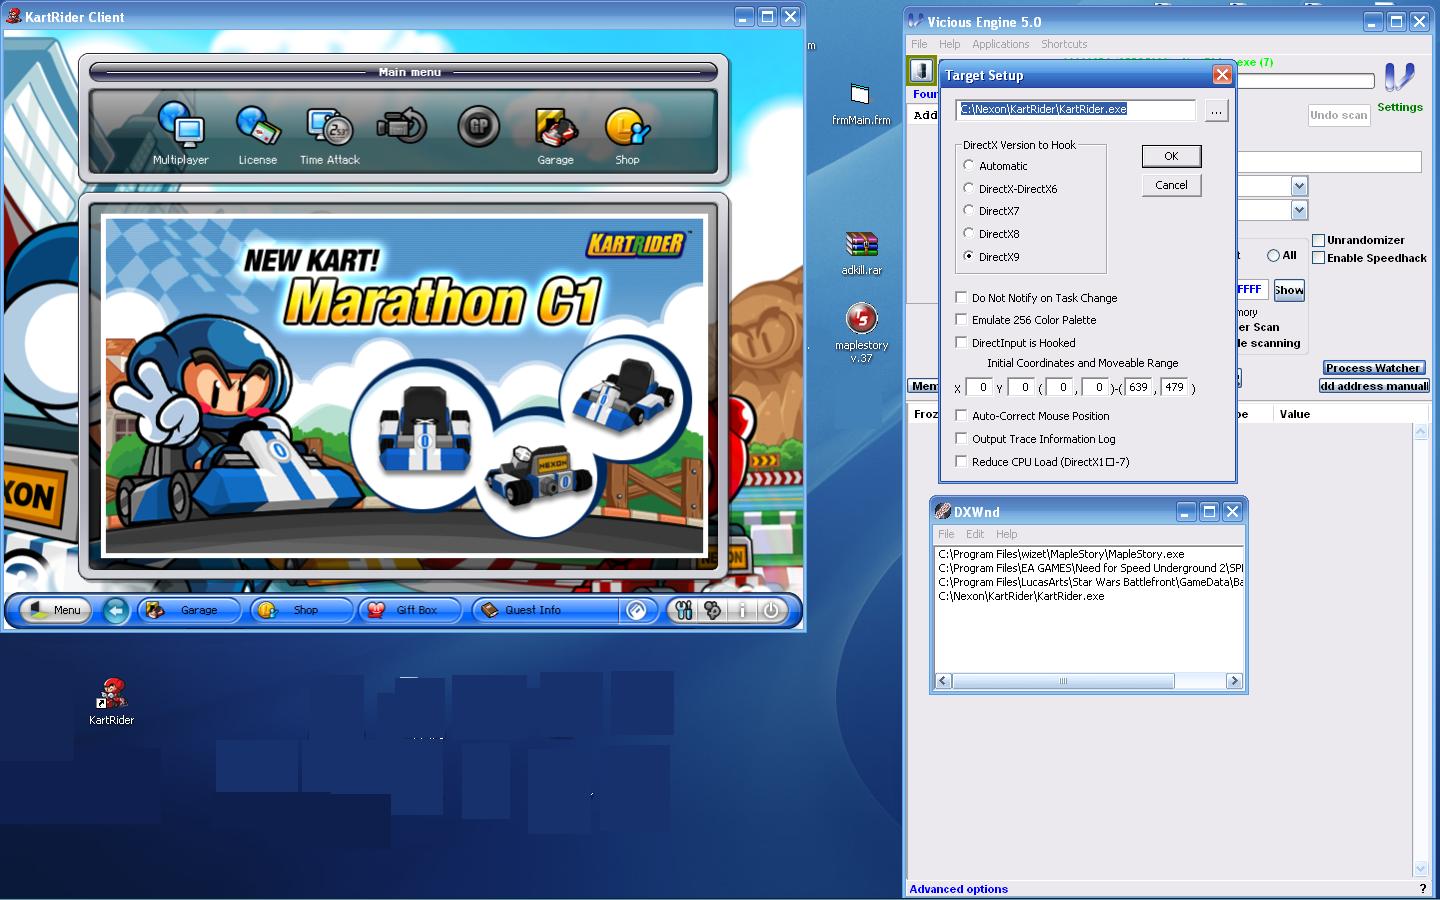Toggle the Enable Speedhack checkbox

(x=1319, y=258)
